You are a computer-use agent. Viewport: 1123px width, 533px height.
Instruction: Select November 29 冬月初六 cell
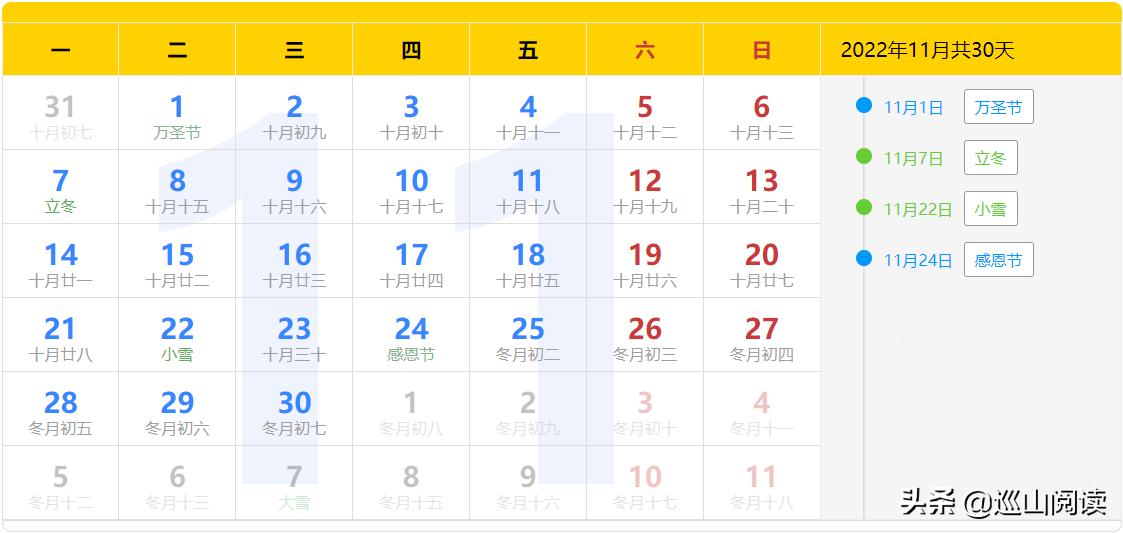(177, 409)
